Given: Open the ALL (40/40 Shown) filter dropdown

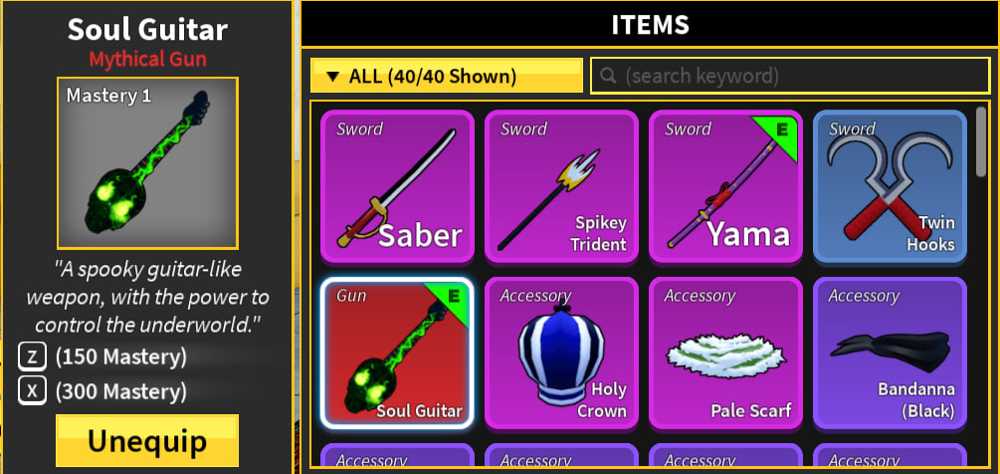Looking at the screenshot, I should (446, 76).
